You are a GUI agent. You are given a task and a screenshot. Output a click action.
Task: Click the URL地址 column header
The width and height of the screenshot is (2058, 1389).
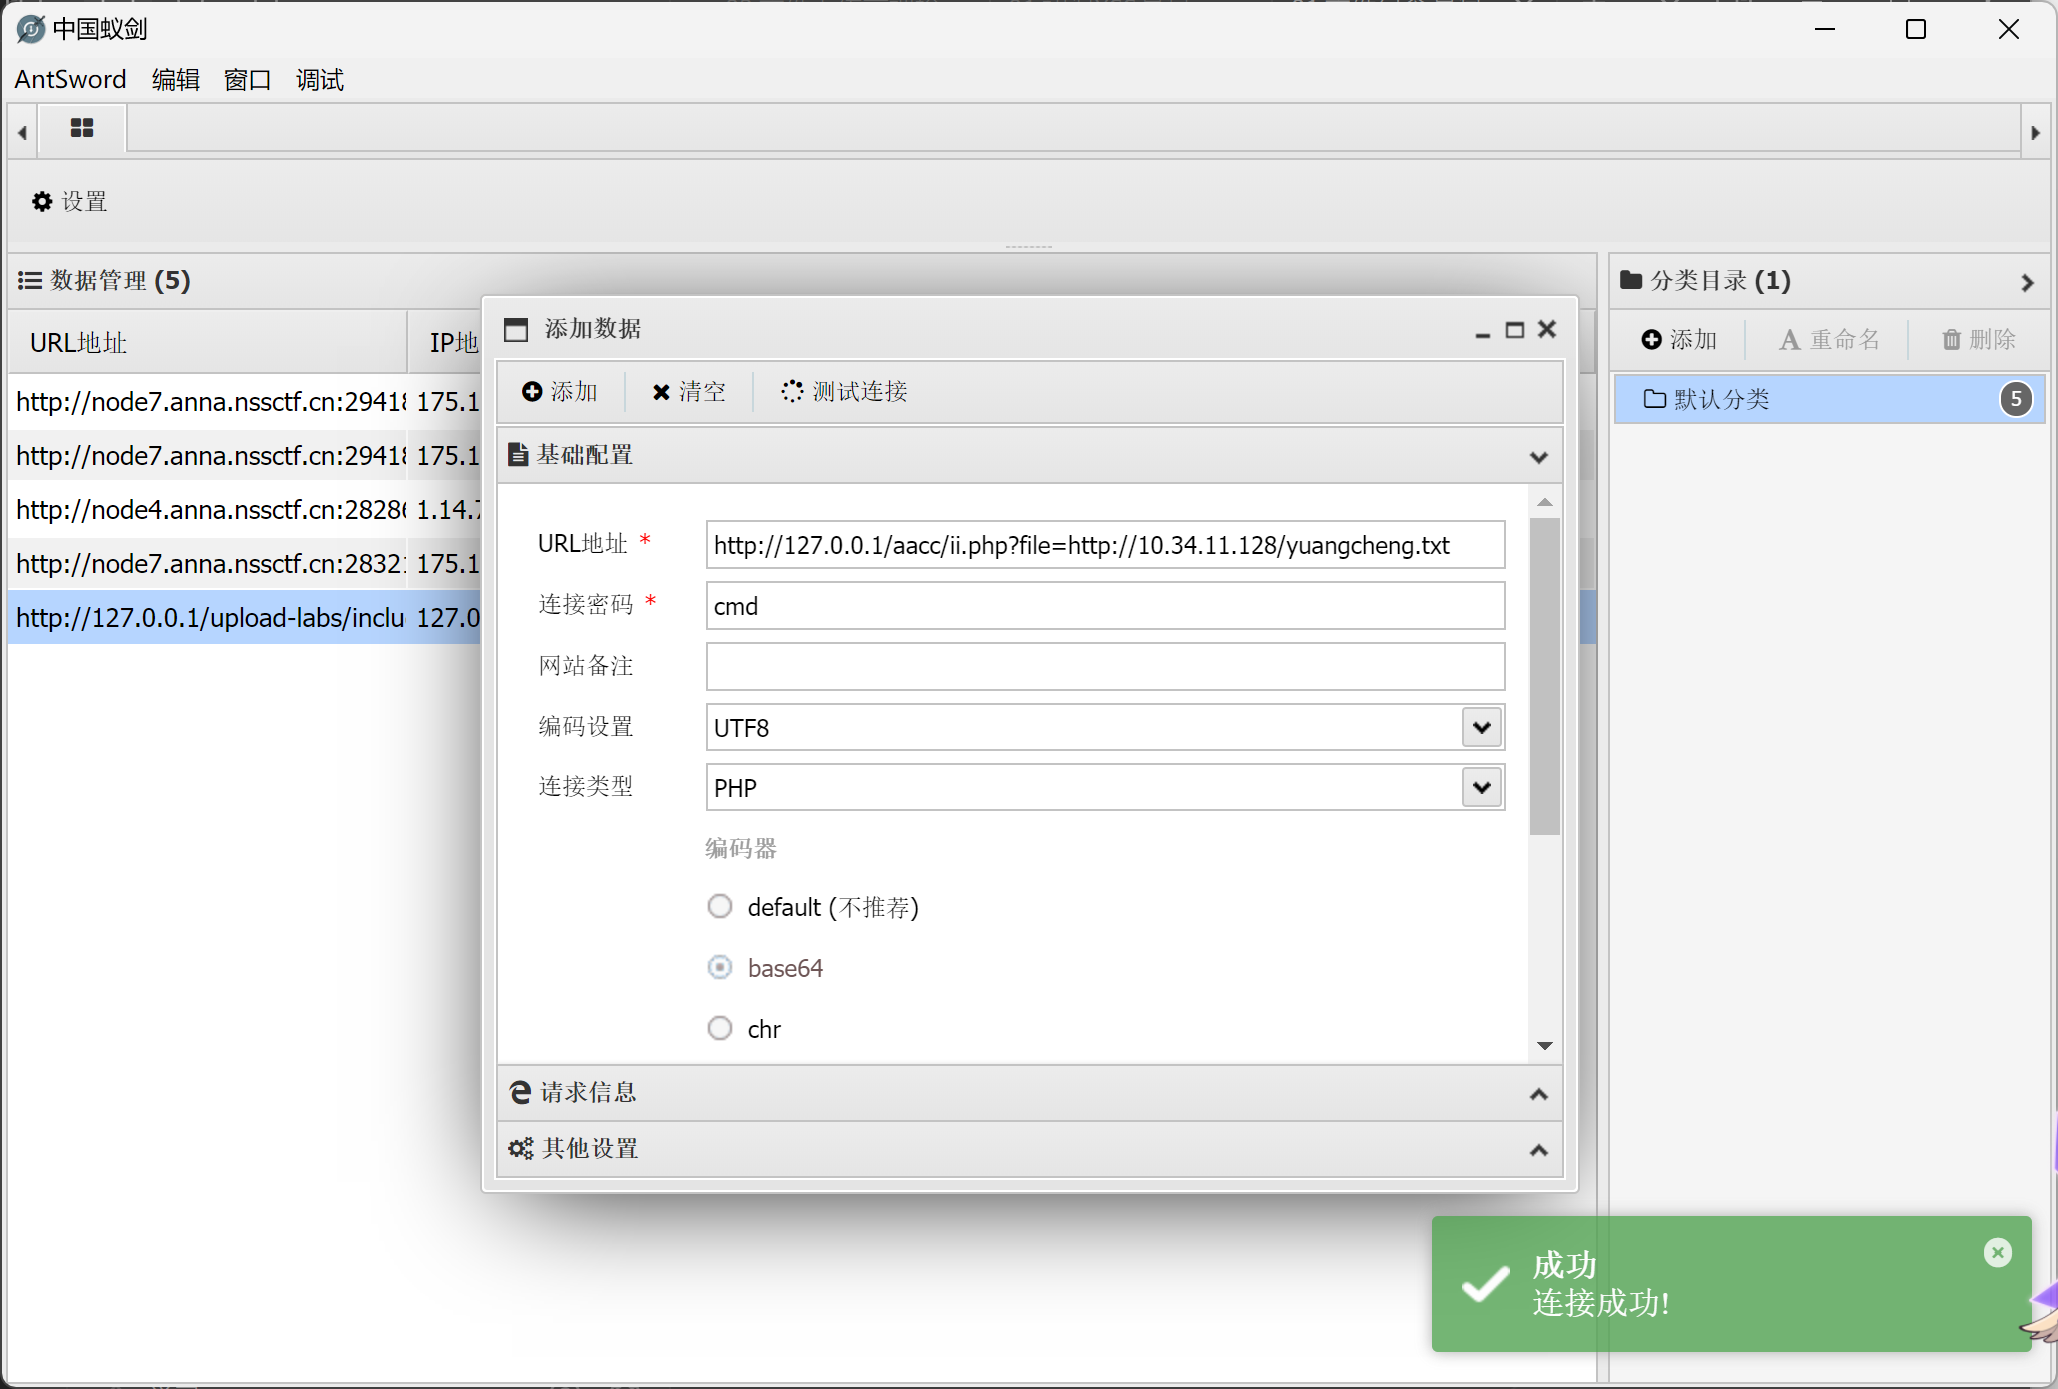208,343
